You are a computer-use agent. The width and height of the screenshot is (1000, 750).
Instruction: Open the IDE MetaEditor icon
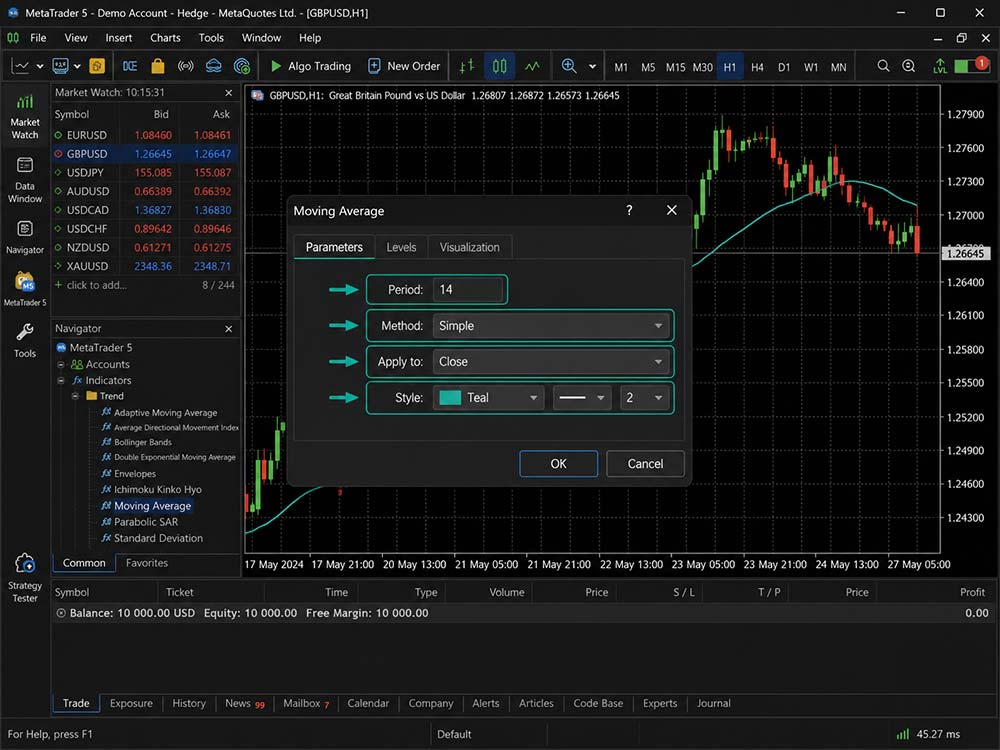(130, 66)
